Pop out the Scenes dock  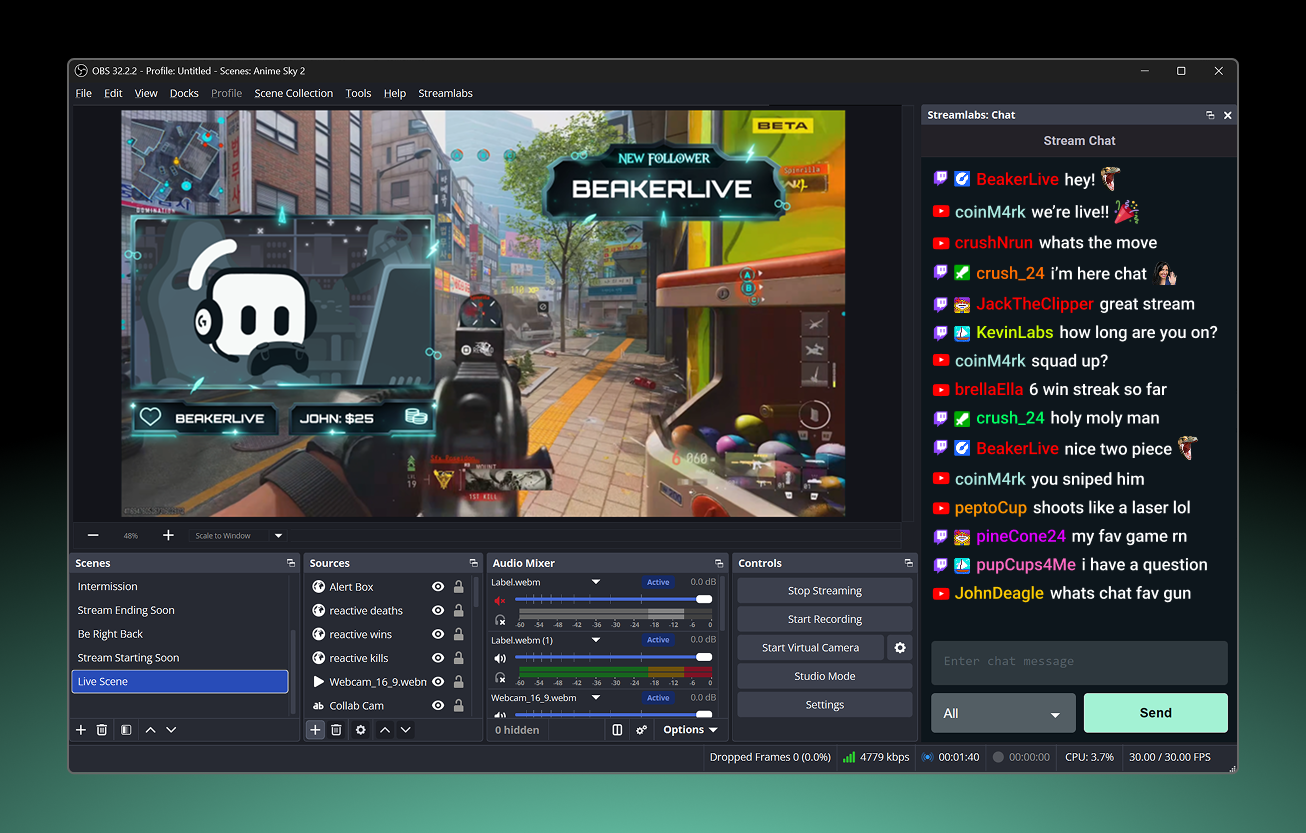tap(291, 563)
